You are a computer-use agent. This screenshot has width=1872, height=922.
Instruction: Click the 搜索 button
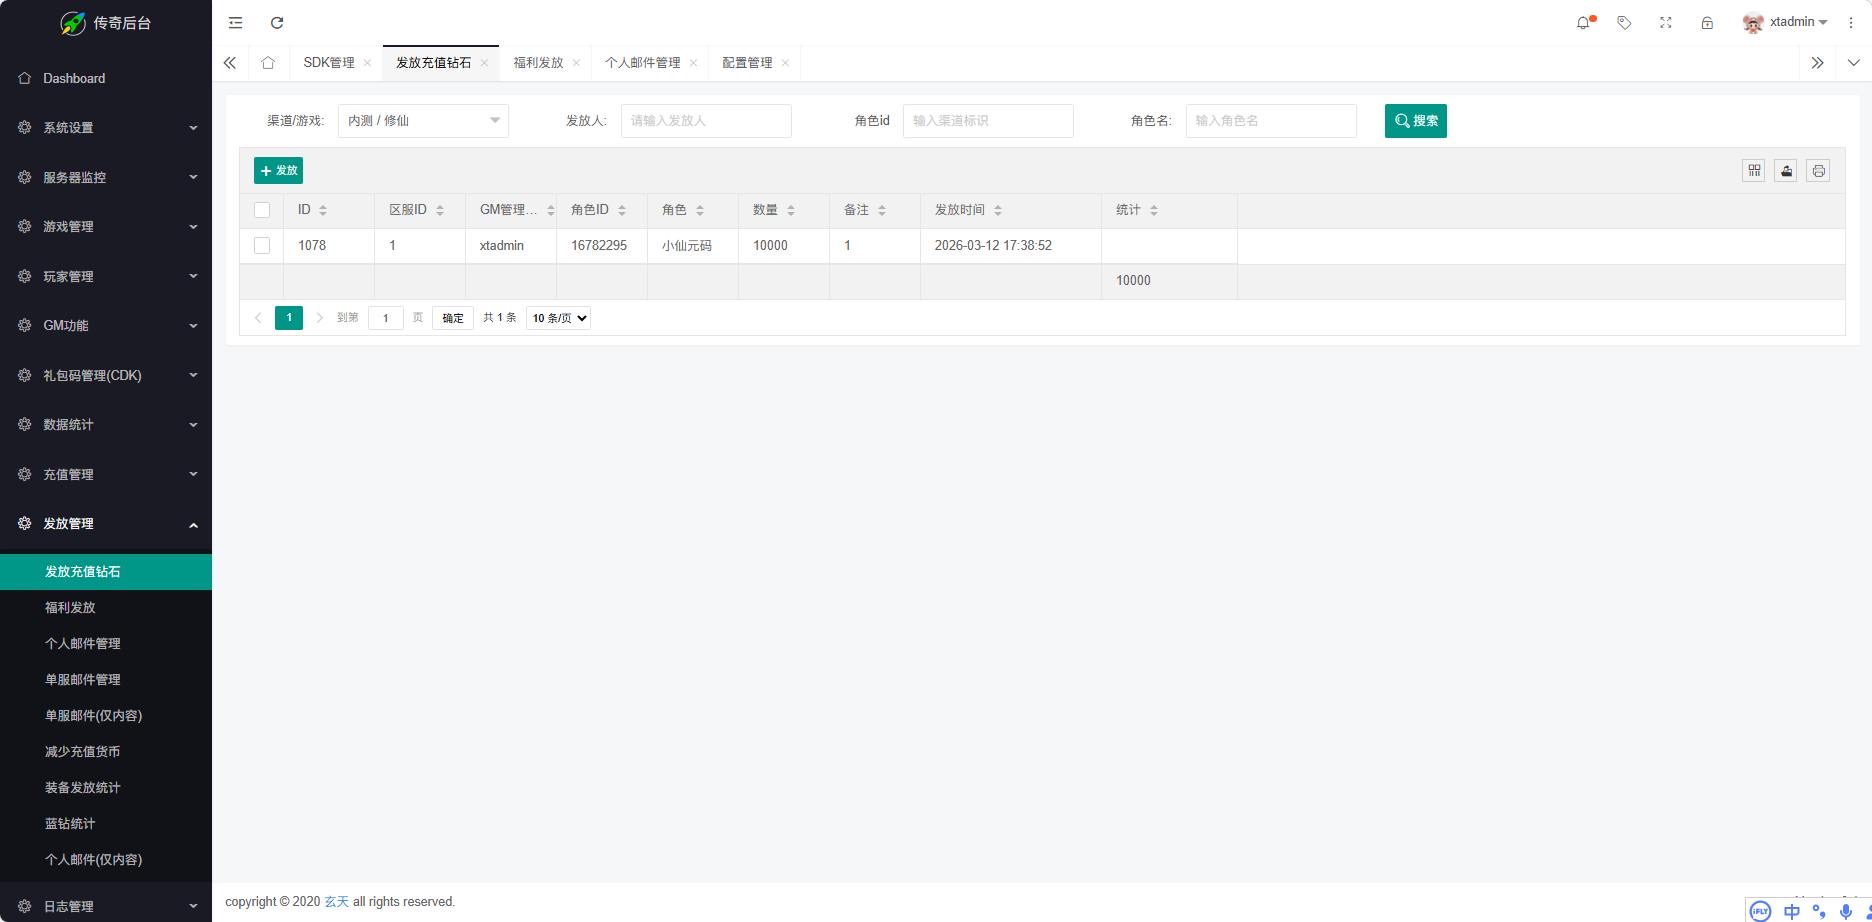click(x=1415, y=120)
